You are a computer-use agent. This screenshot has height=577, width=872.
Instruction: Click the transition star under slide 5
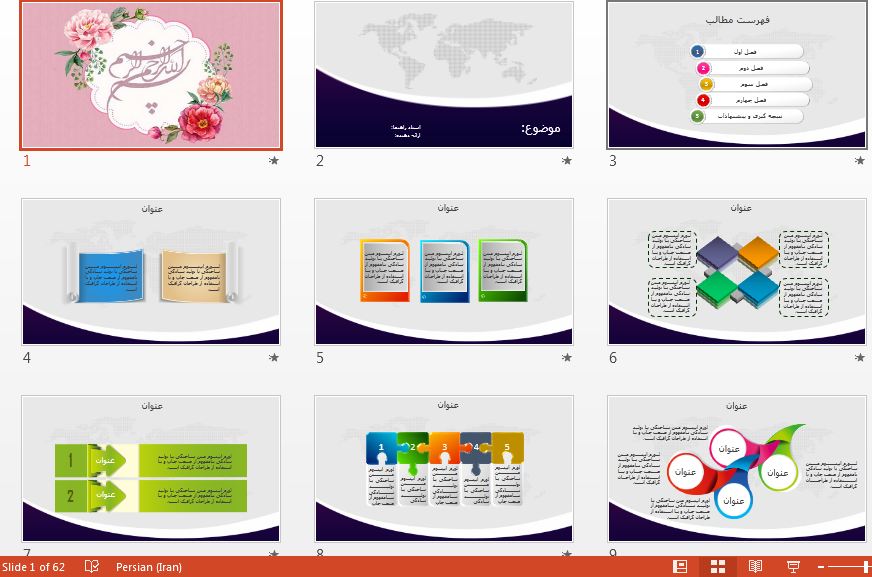click(x=567, y=357)
